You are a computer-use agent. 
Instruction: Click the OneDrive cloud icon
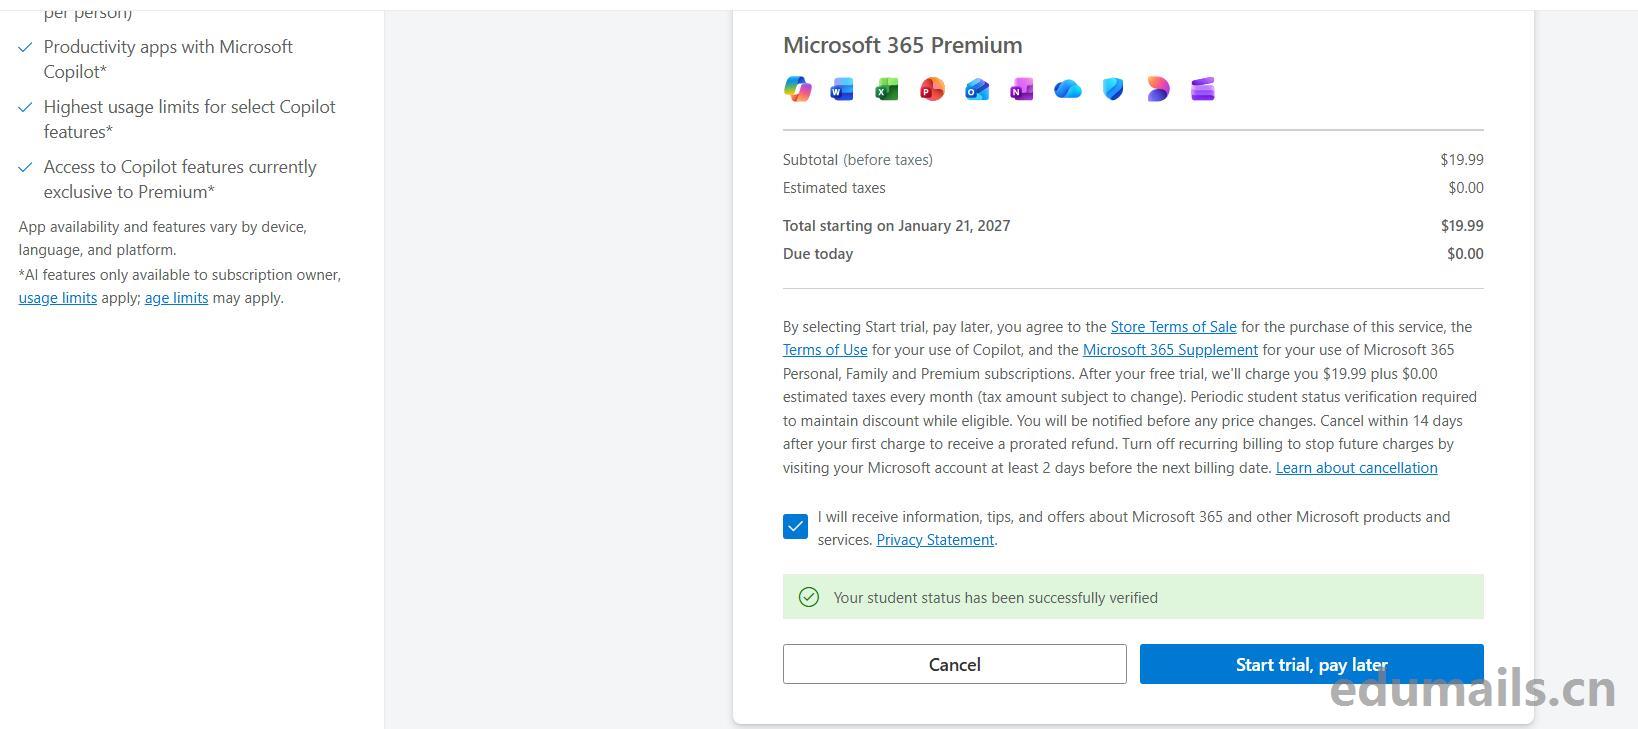(x=1067, y=90)
